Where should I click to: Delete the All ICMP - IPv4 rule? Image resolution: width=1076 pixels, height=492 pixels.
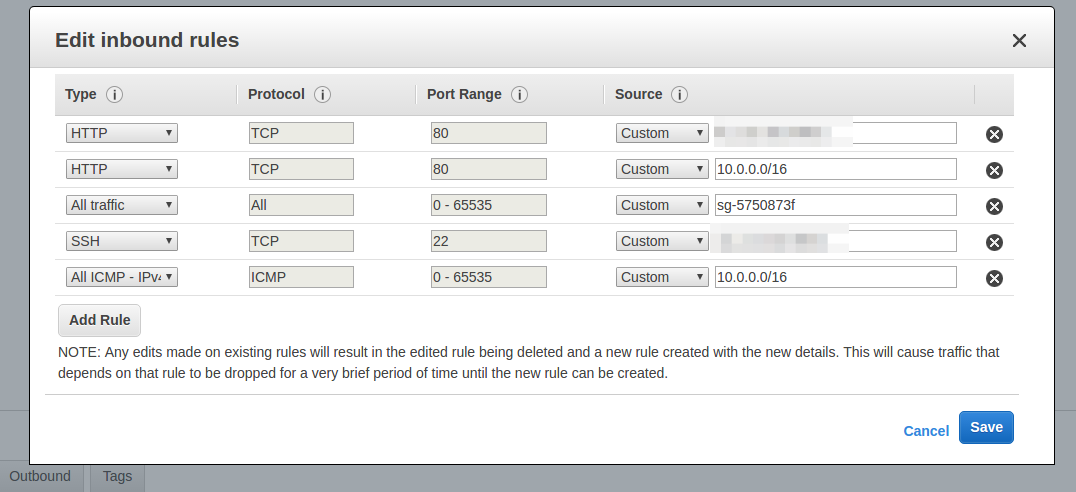click(x=994, y=278)
